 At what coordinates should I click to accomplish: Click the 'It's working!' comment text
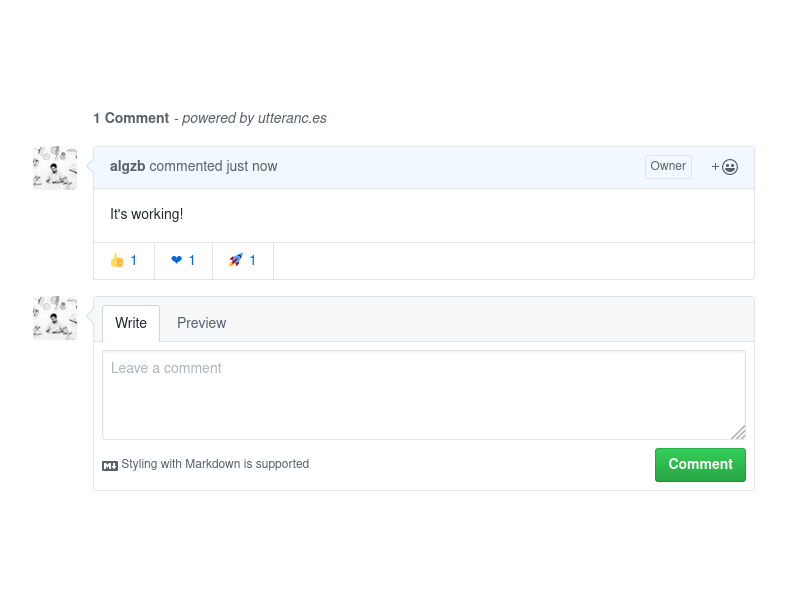146,214
